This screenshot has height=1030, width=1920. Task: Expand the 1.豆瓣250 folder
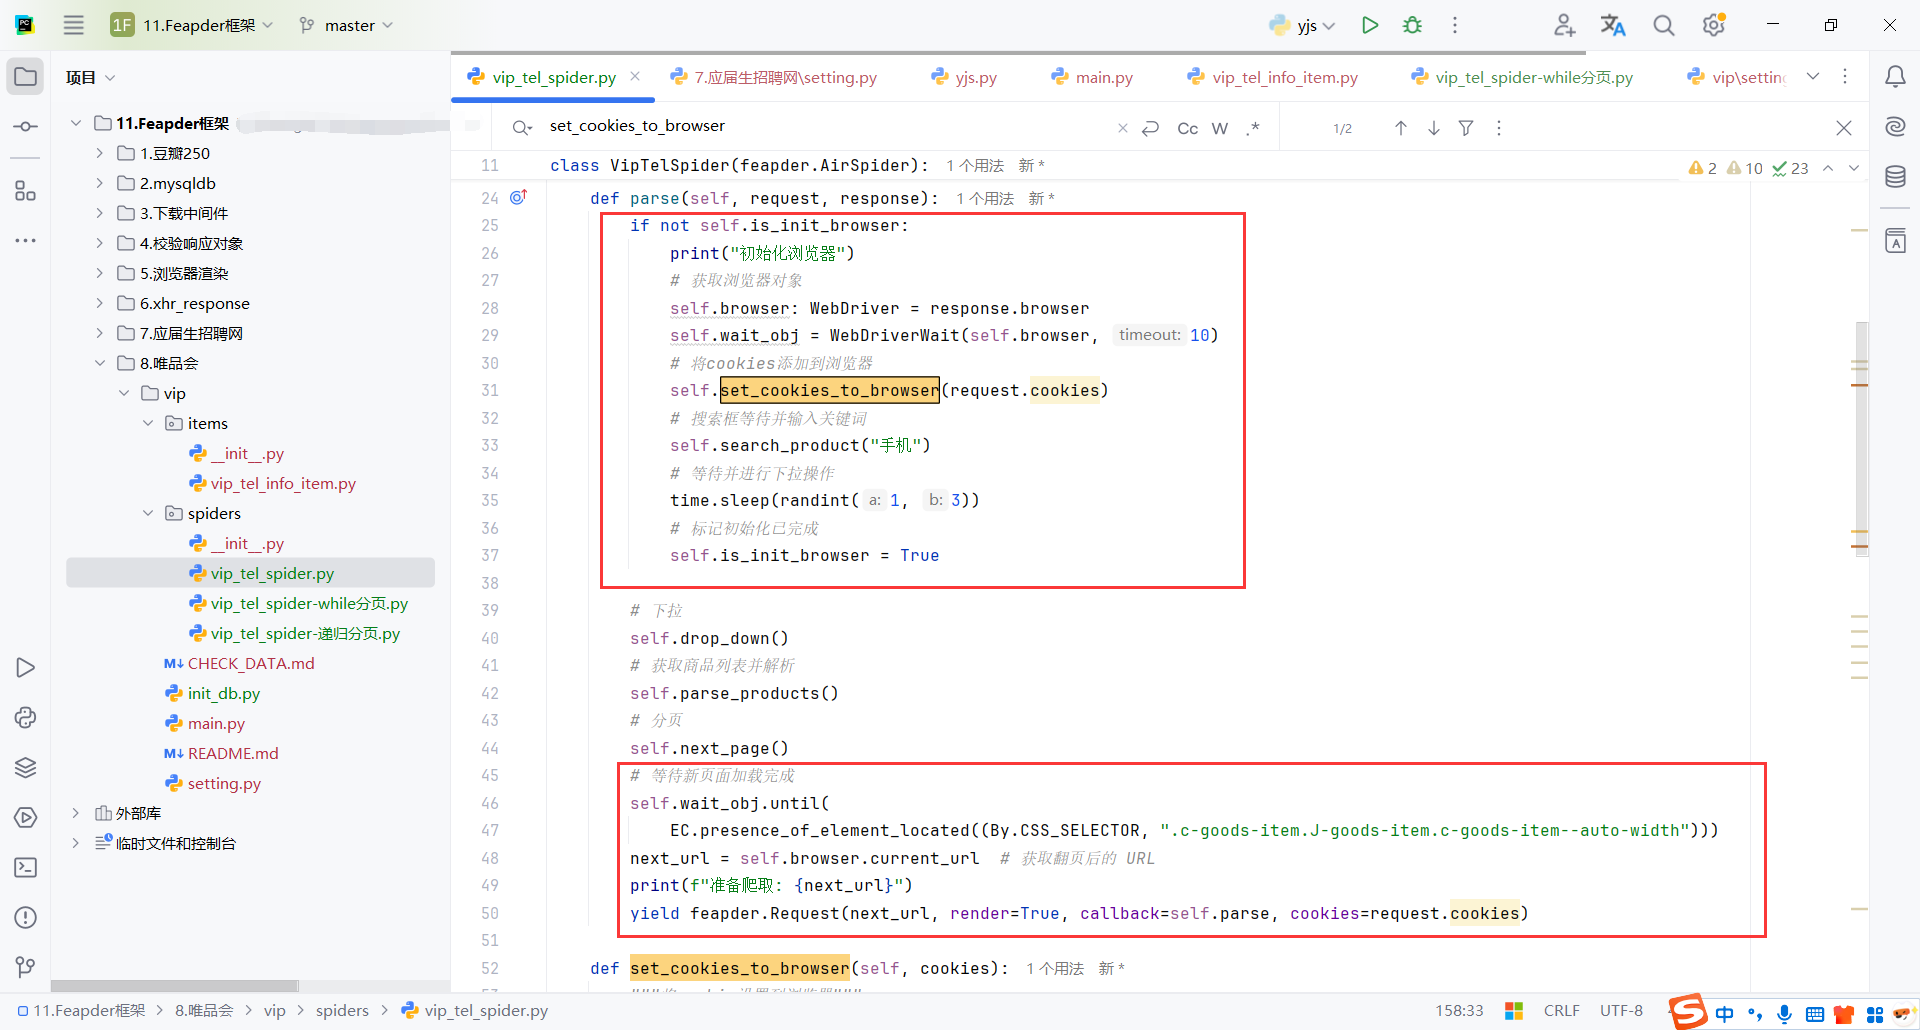point(98,152)
